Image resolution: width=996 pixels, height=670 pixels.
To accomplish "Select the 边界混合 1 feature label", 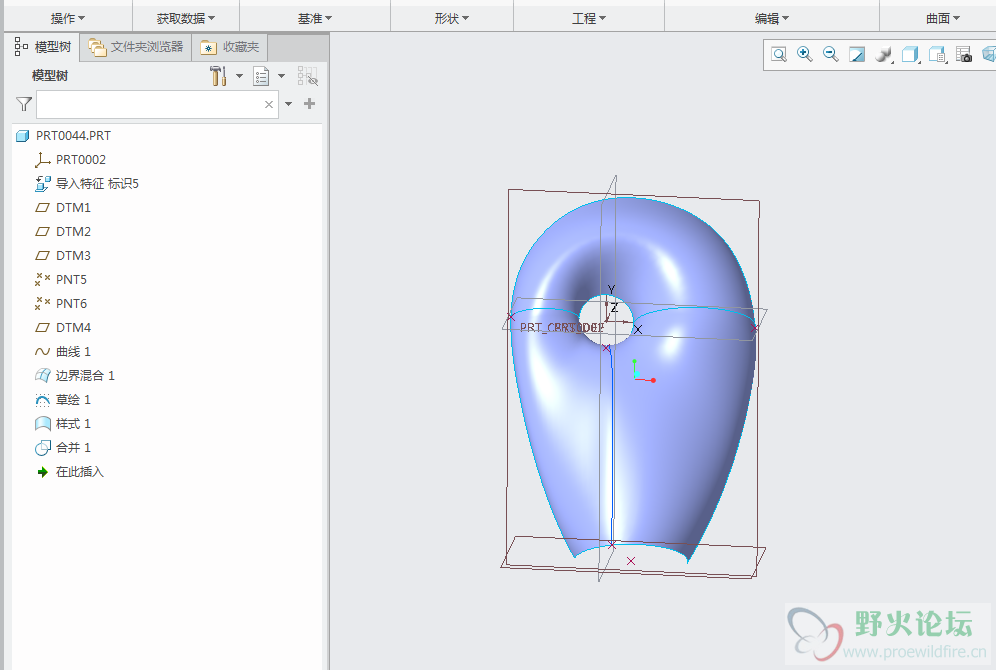I will 85,376.
